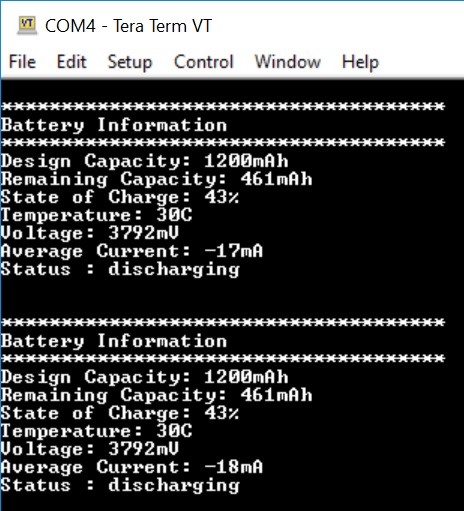Click Status discharging below -17mA line
This screenshot has width=464, height=511.
pyautogui.click(x=120, y=270)
